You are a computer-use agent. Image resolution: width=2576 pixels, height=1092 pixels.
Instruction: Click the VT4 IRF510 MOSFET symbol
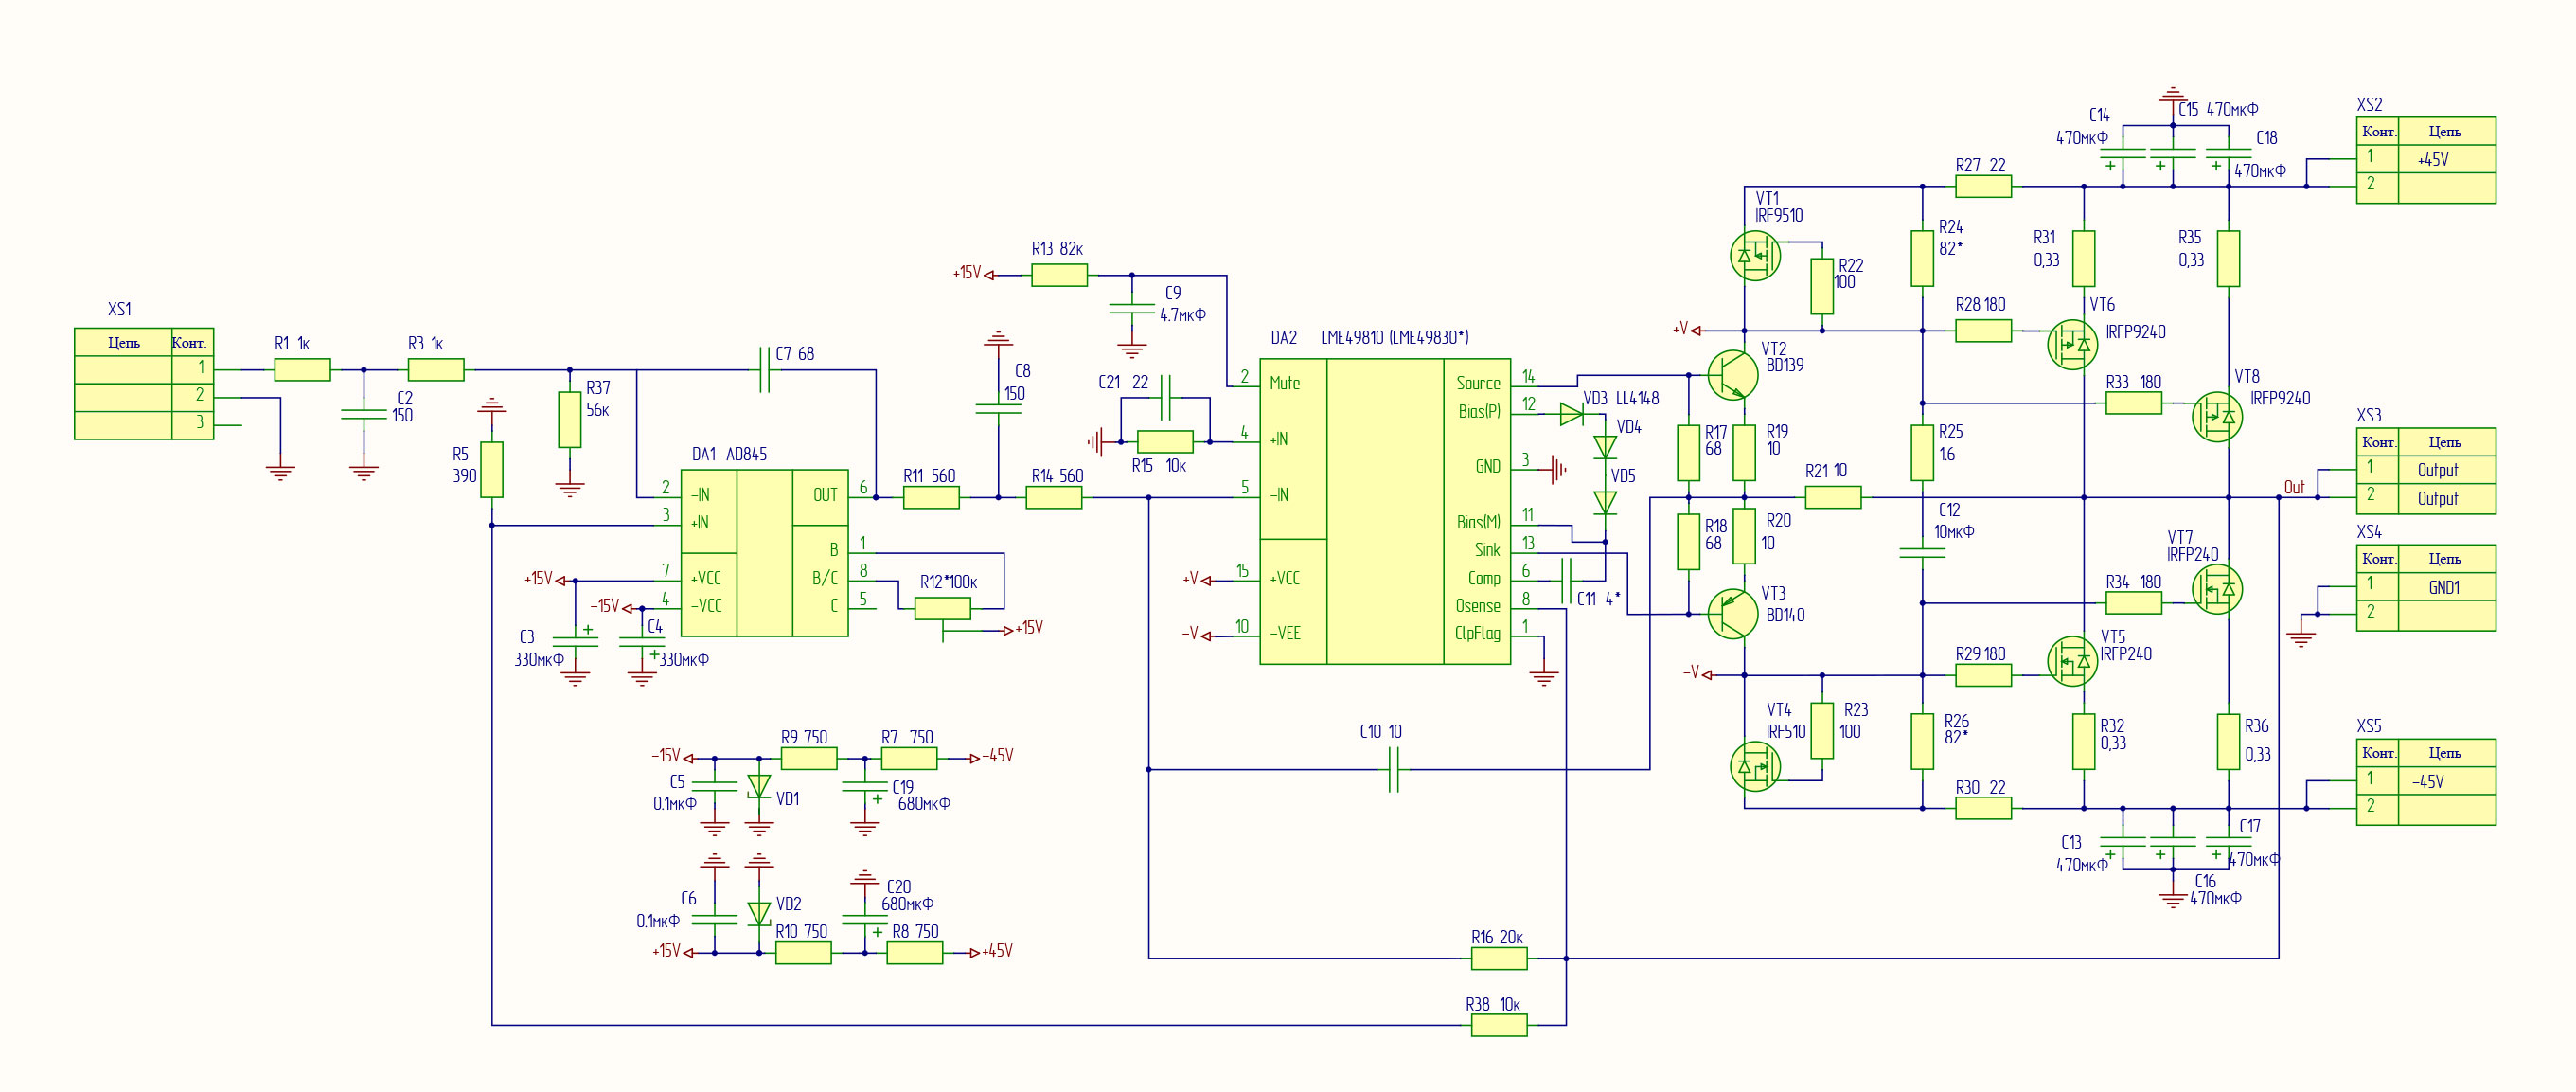(x=1755, y=767)
